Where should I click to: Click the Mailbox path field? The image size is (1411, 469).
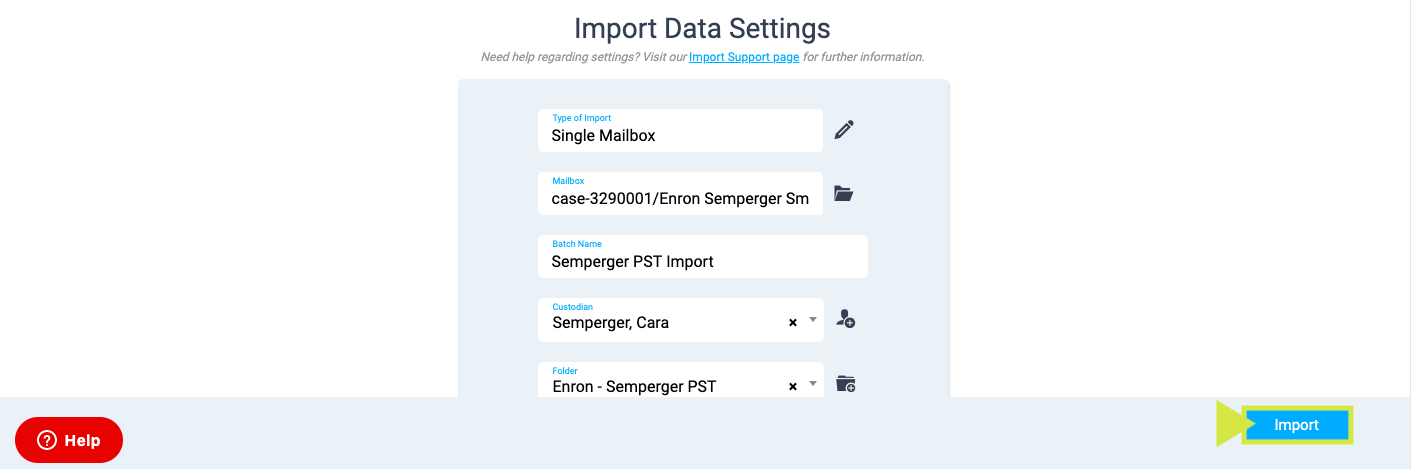pos(680,193)
